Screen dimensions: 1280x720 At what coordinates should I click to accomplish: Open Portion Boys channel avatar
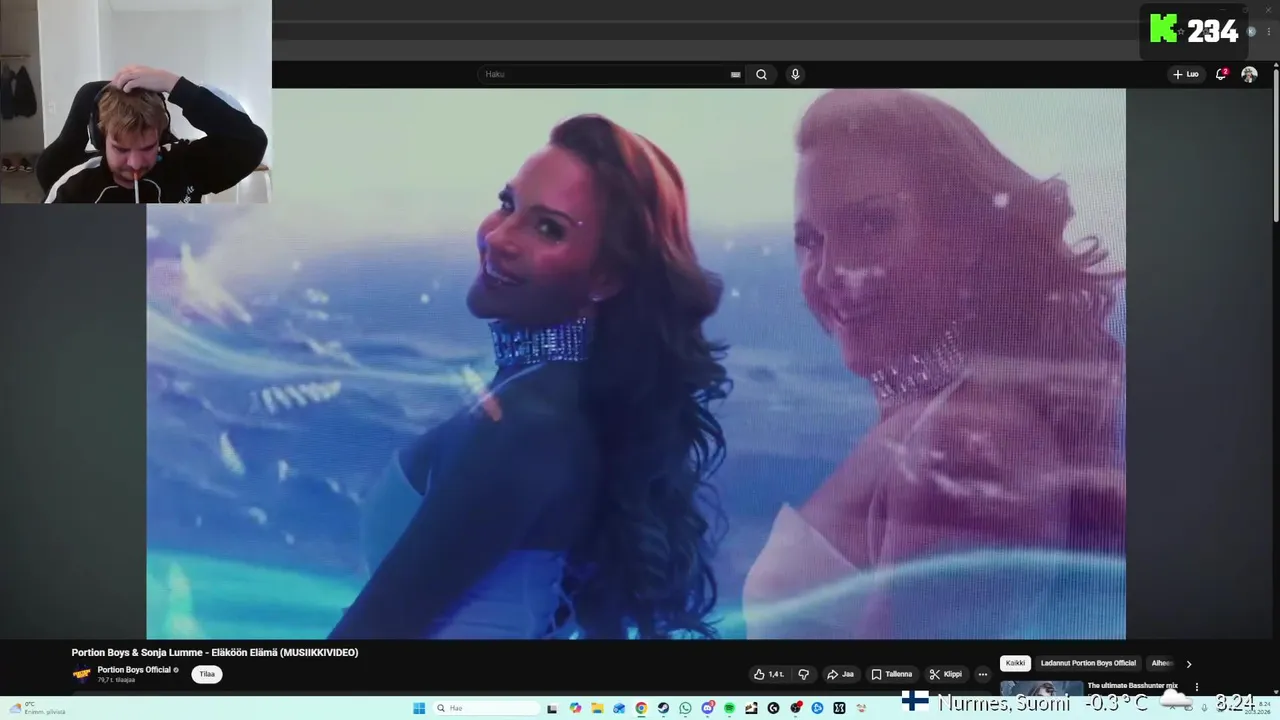click(x=81, y=674)
